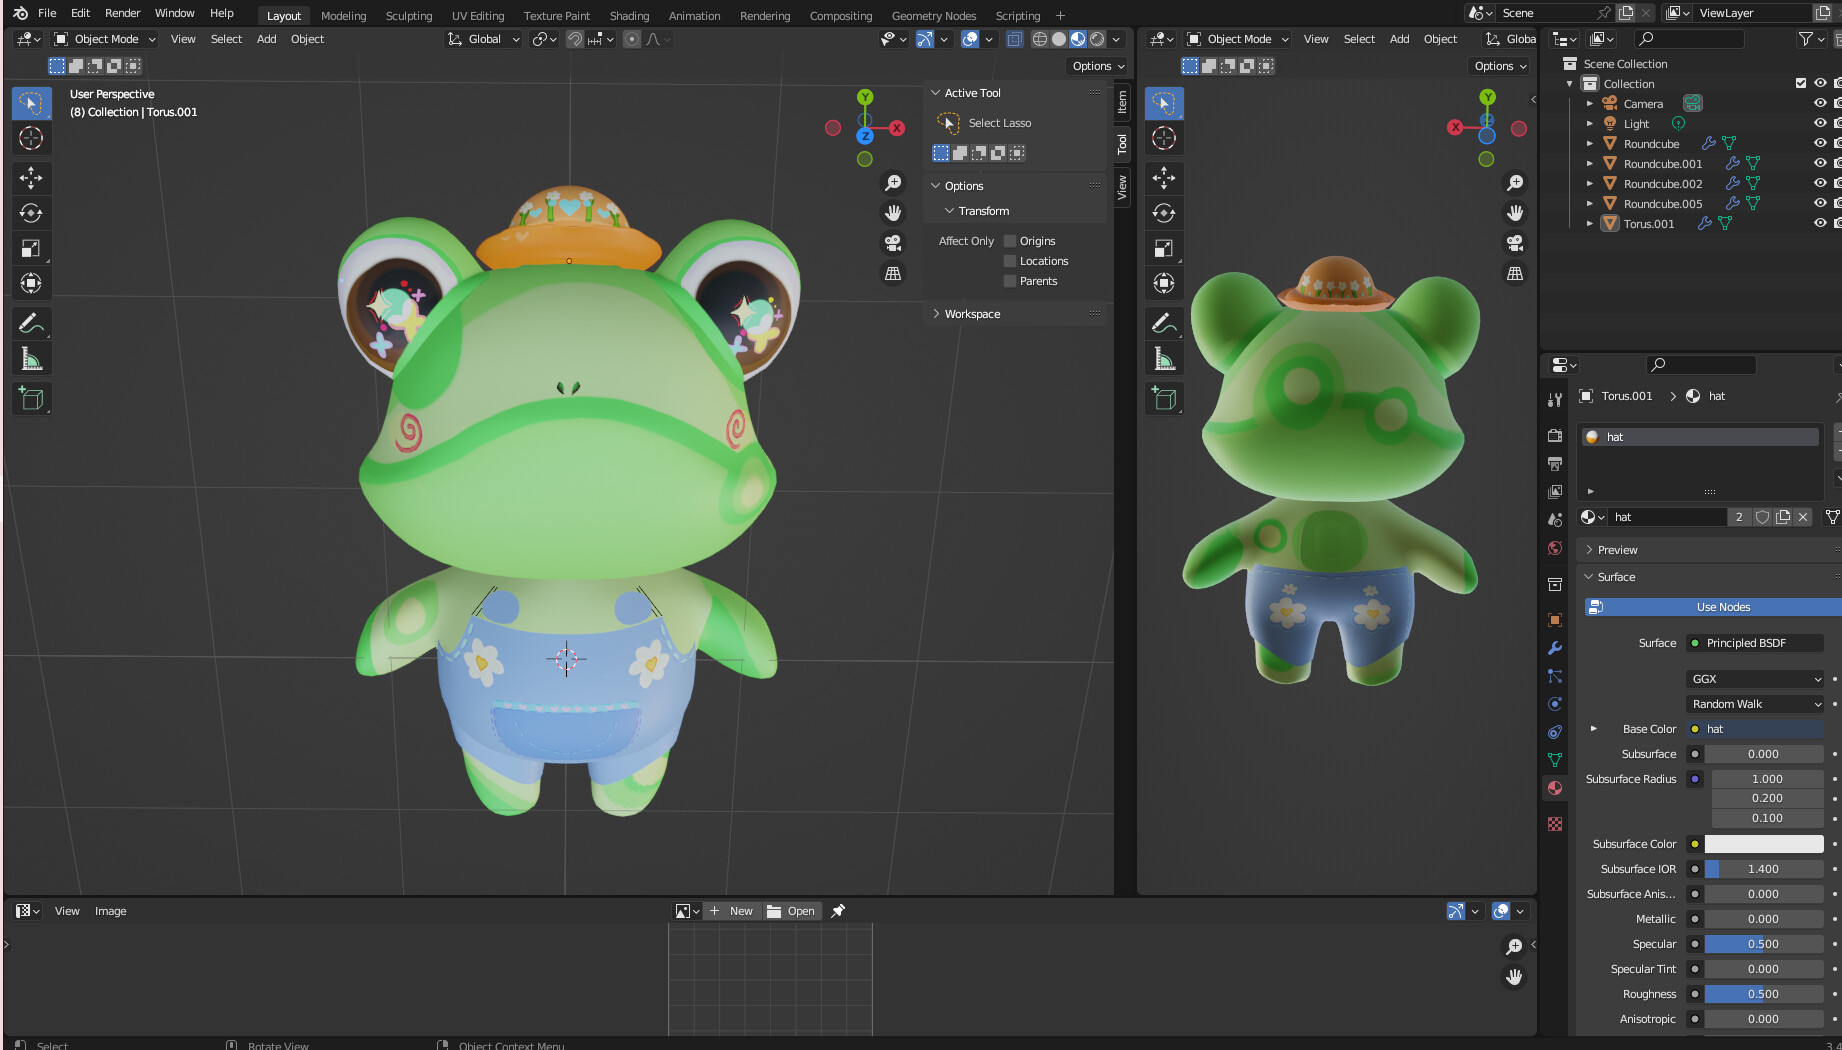Viewport: 1842px width, 1050px height.
Task: Click the Subsurface Color swatch
Action: [x=1764, y=844]
